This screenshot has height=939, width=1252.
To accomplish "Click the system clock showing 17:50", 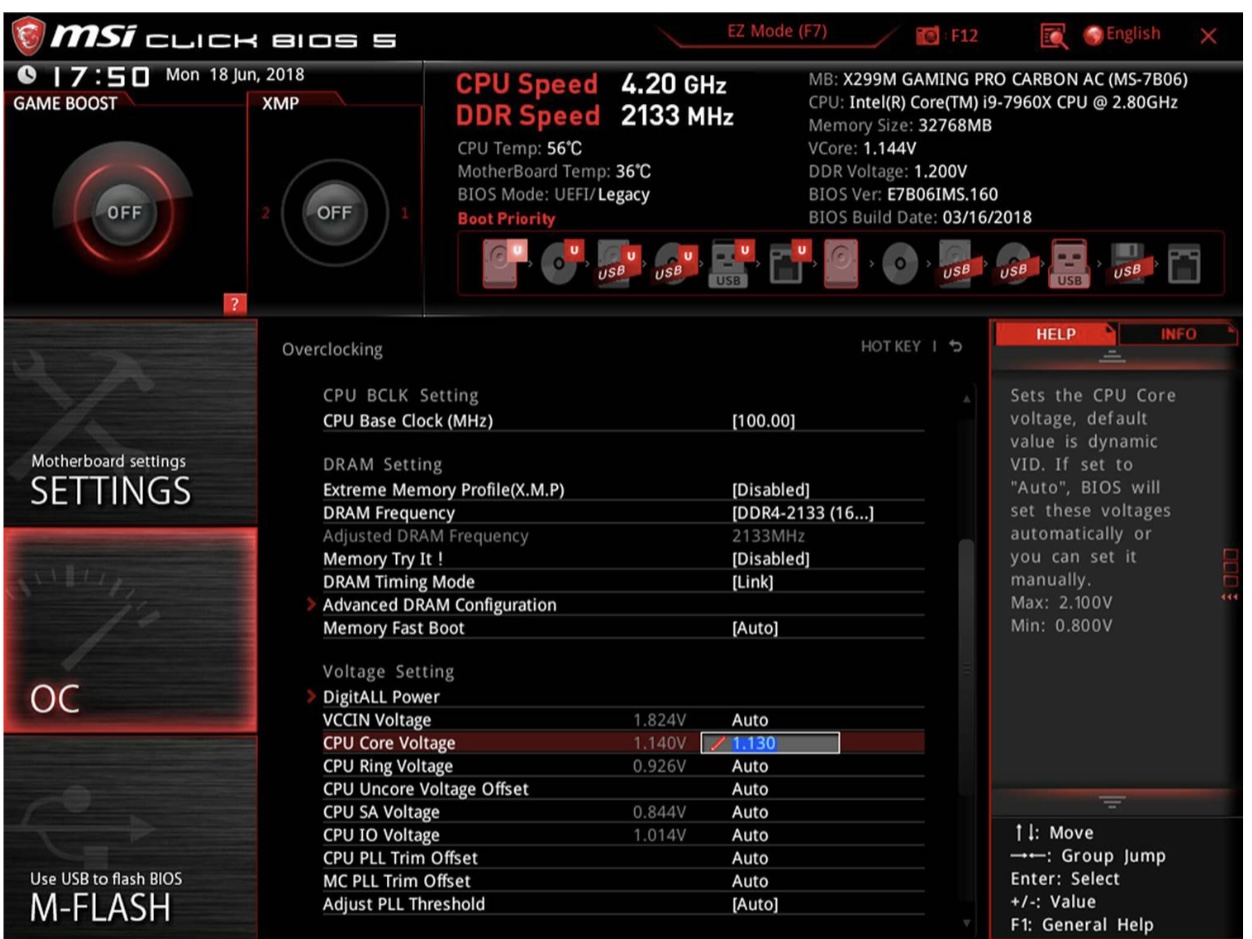I will pyautogui.click(x=100, y=76).
